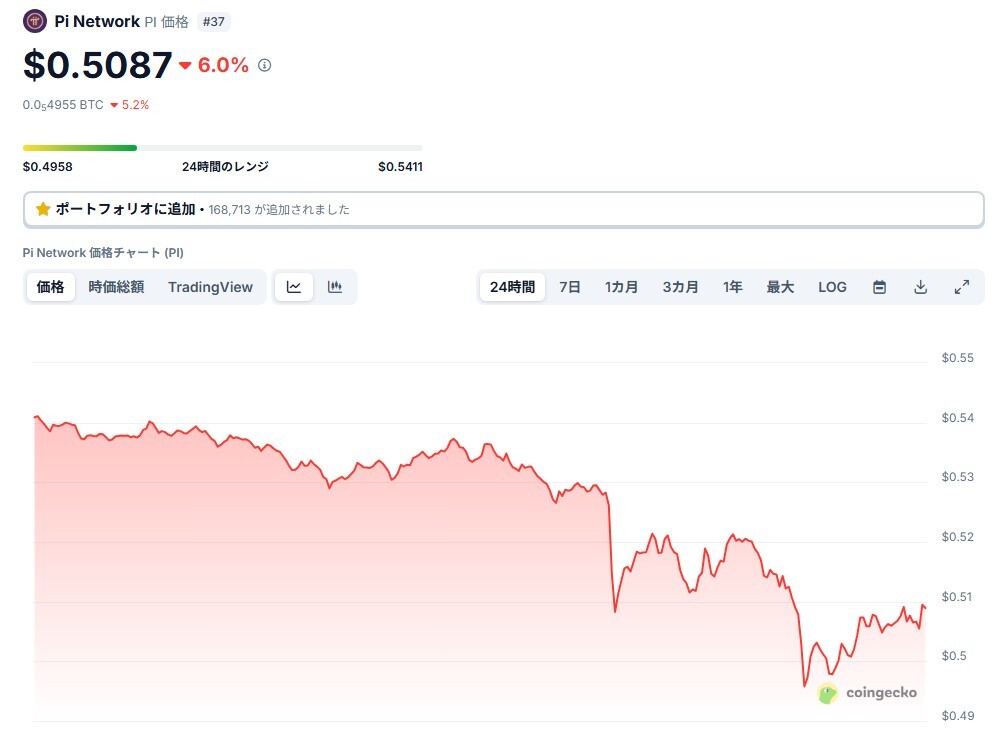Select the 1年 time range
The height and width of the screenshot is (736, 996).
pyautogui.click(x=732, y=287)
